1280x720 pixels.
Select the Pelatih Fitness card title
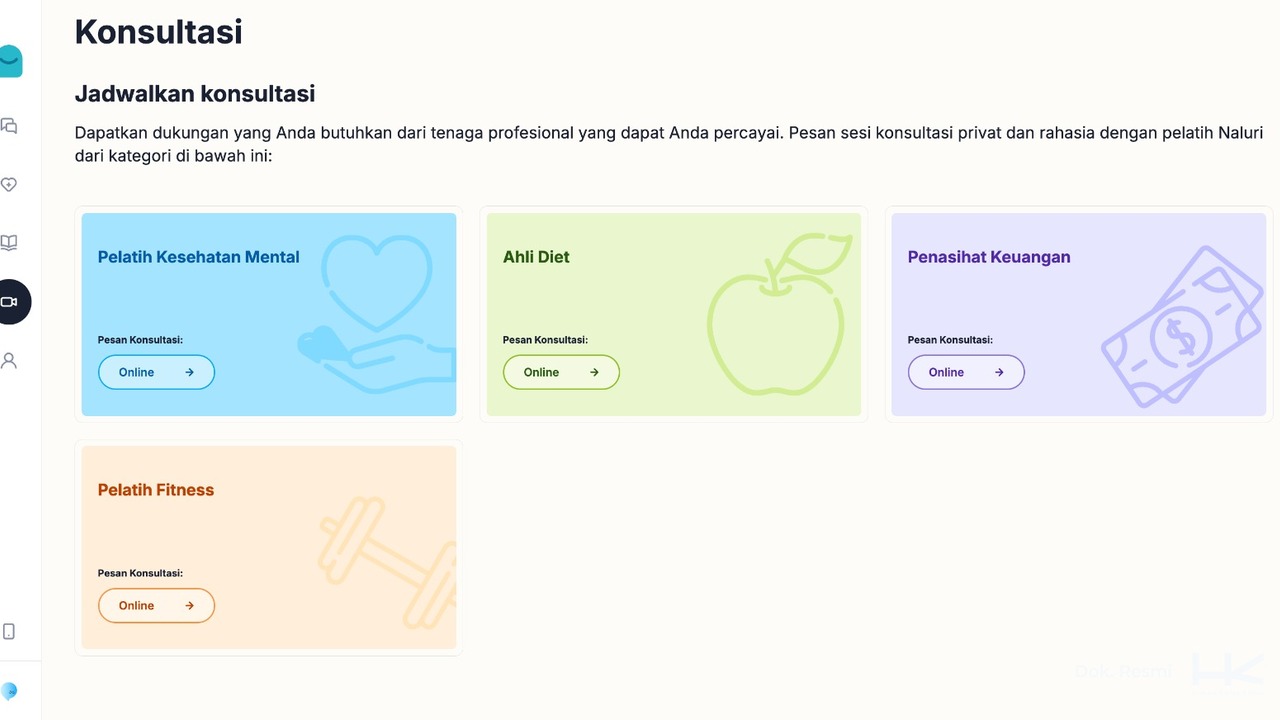pyautogui.click(x=156, y=490)
